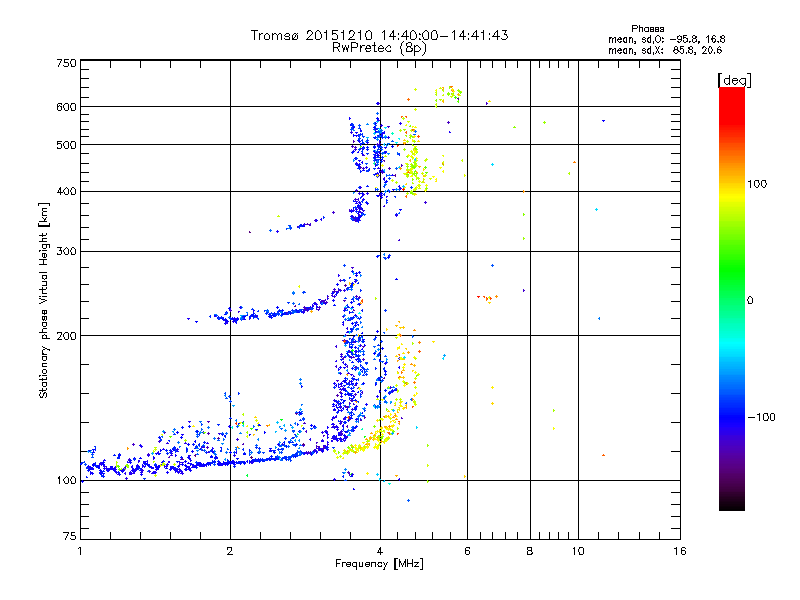Image resolution: width=800 pixels, height=600 pixels.
Task: Click the 'Stationary phase Virtual Height [km]' axis title
Action: point(44,300)
